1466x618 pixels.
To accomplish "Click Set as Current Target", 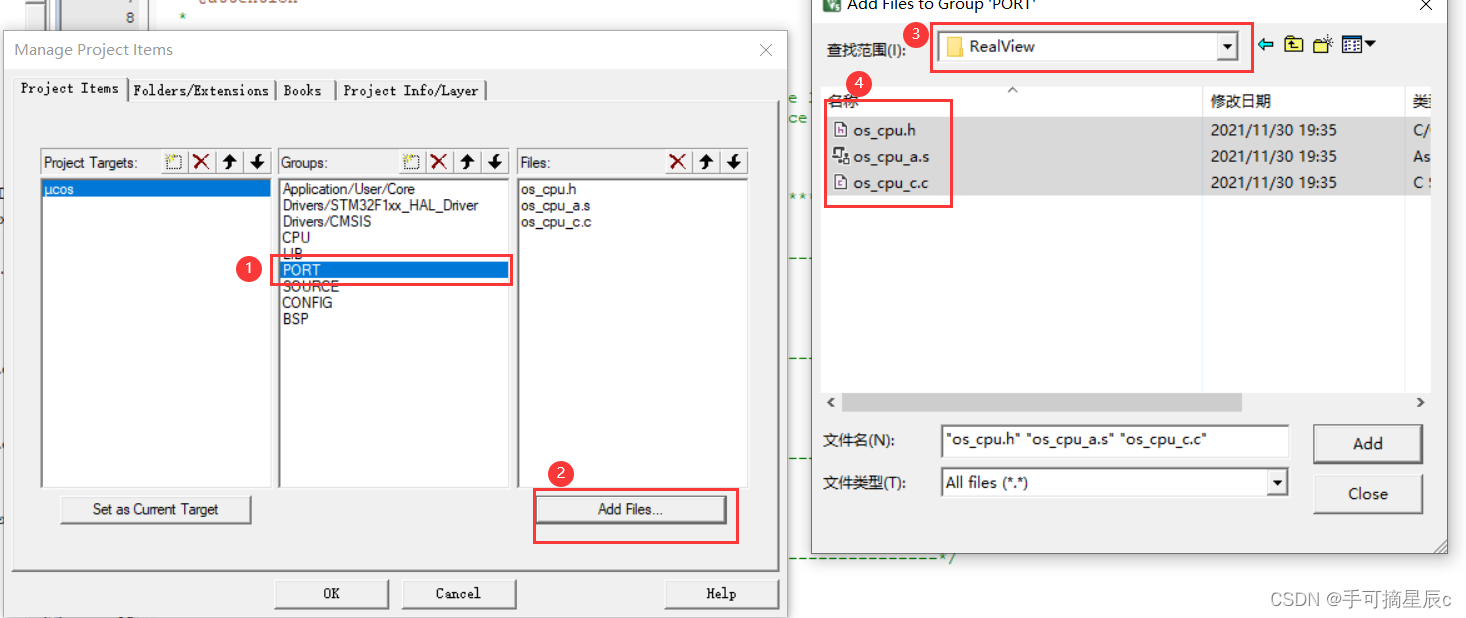I will [x=156, y=509].
